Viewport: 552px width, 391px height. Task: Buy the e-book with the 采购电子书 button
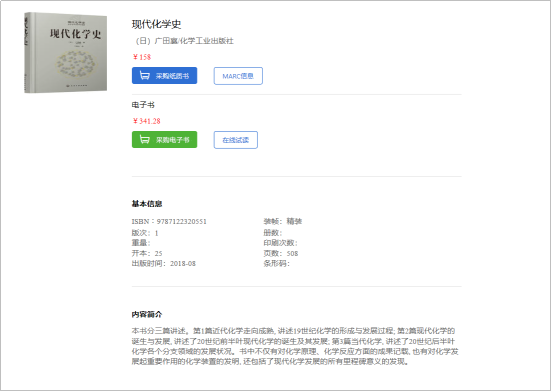pos(164,140)
